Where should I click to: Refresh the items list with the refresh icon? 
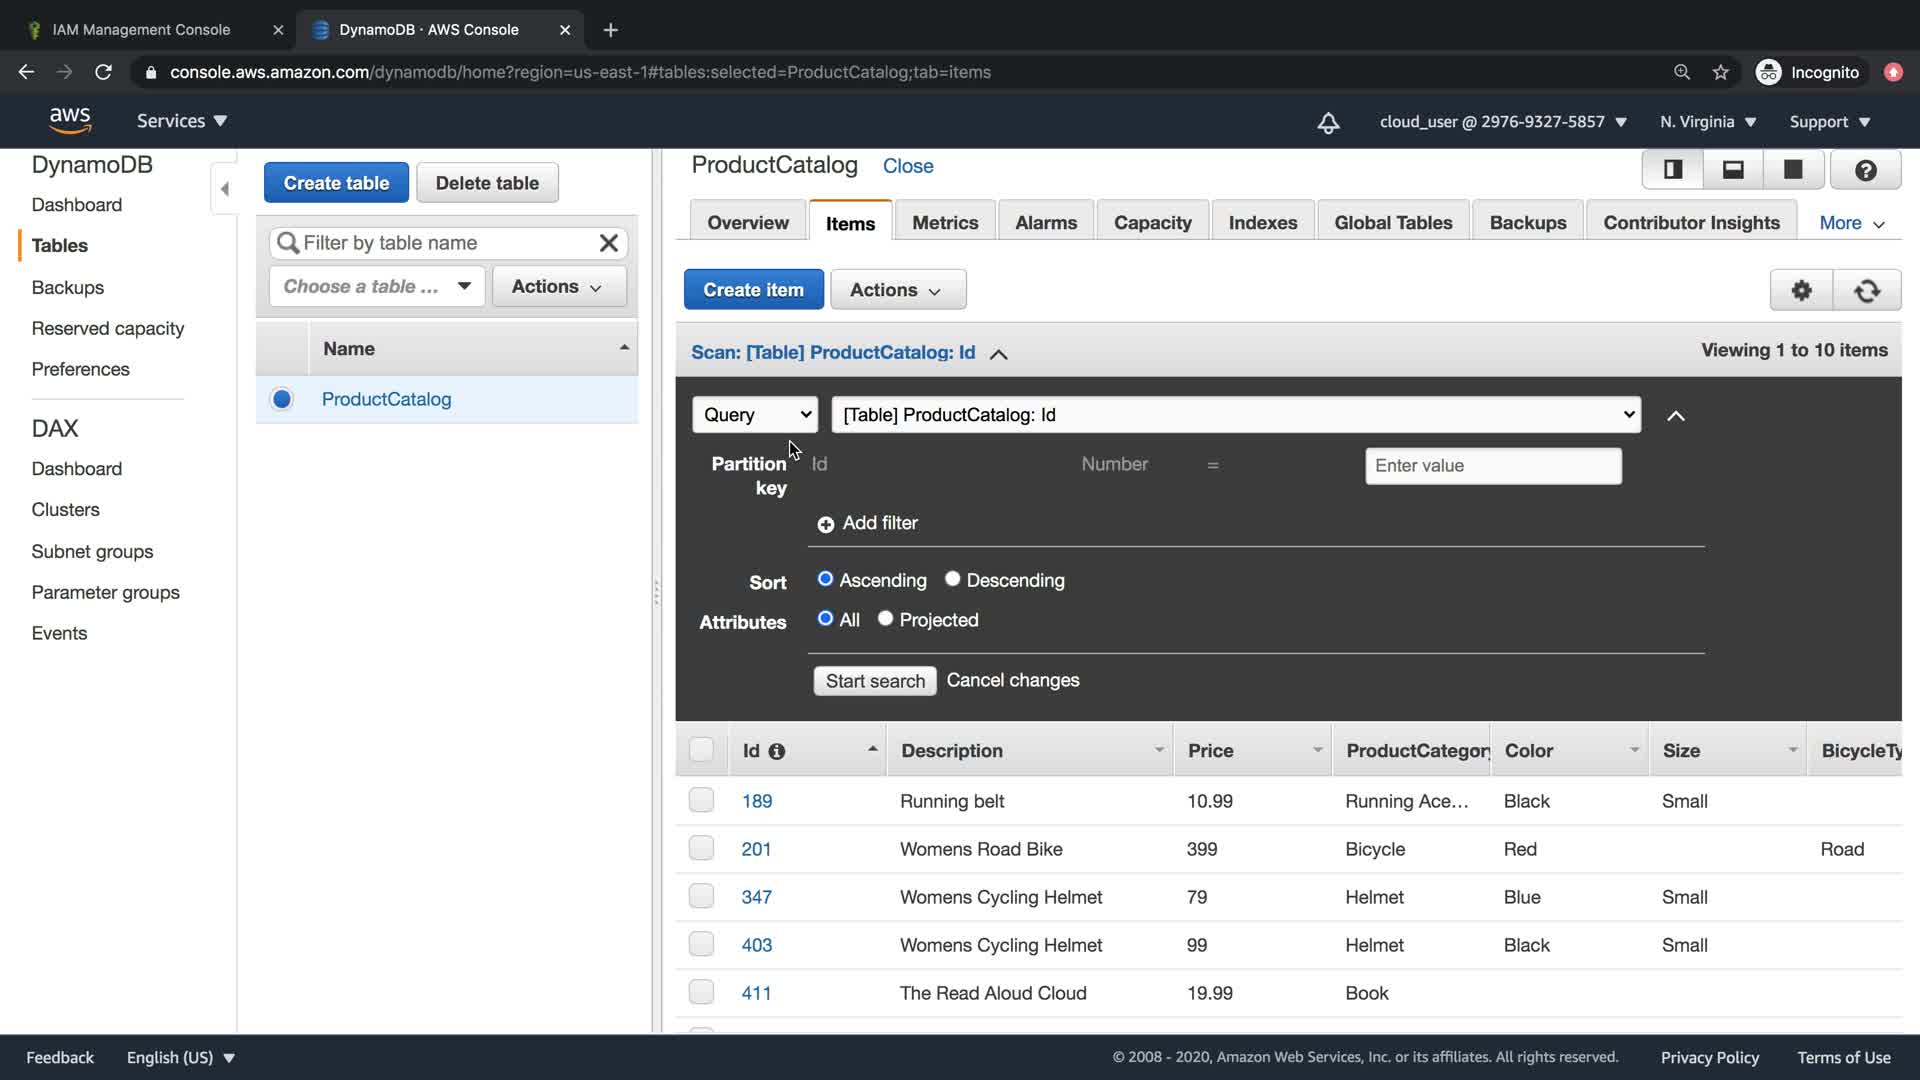1866,290
